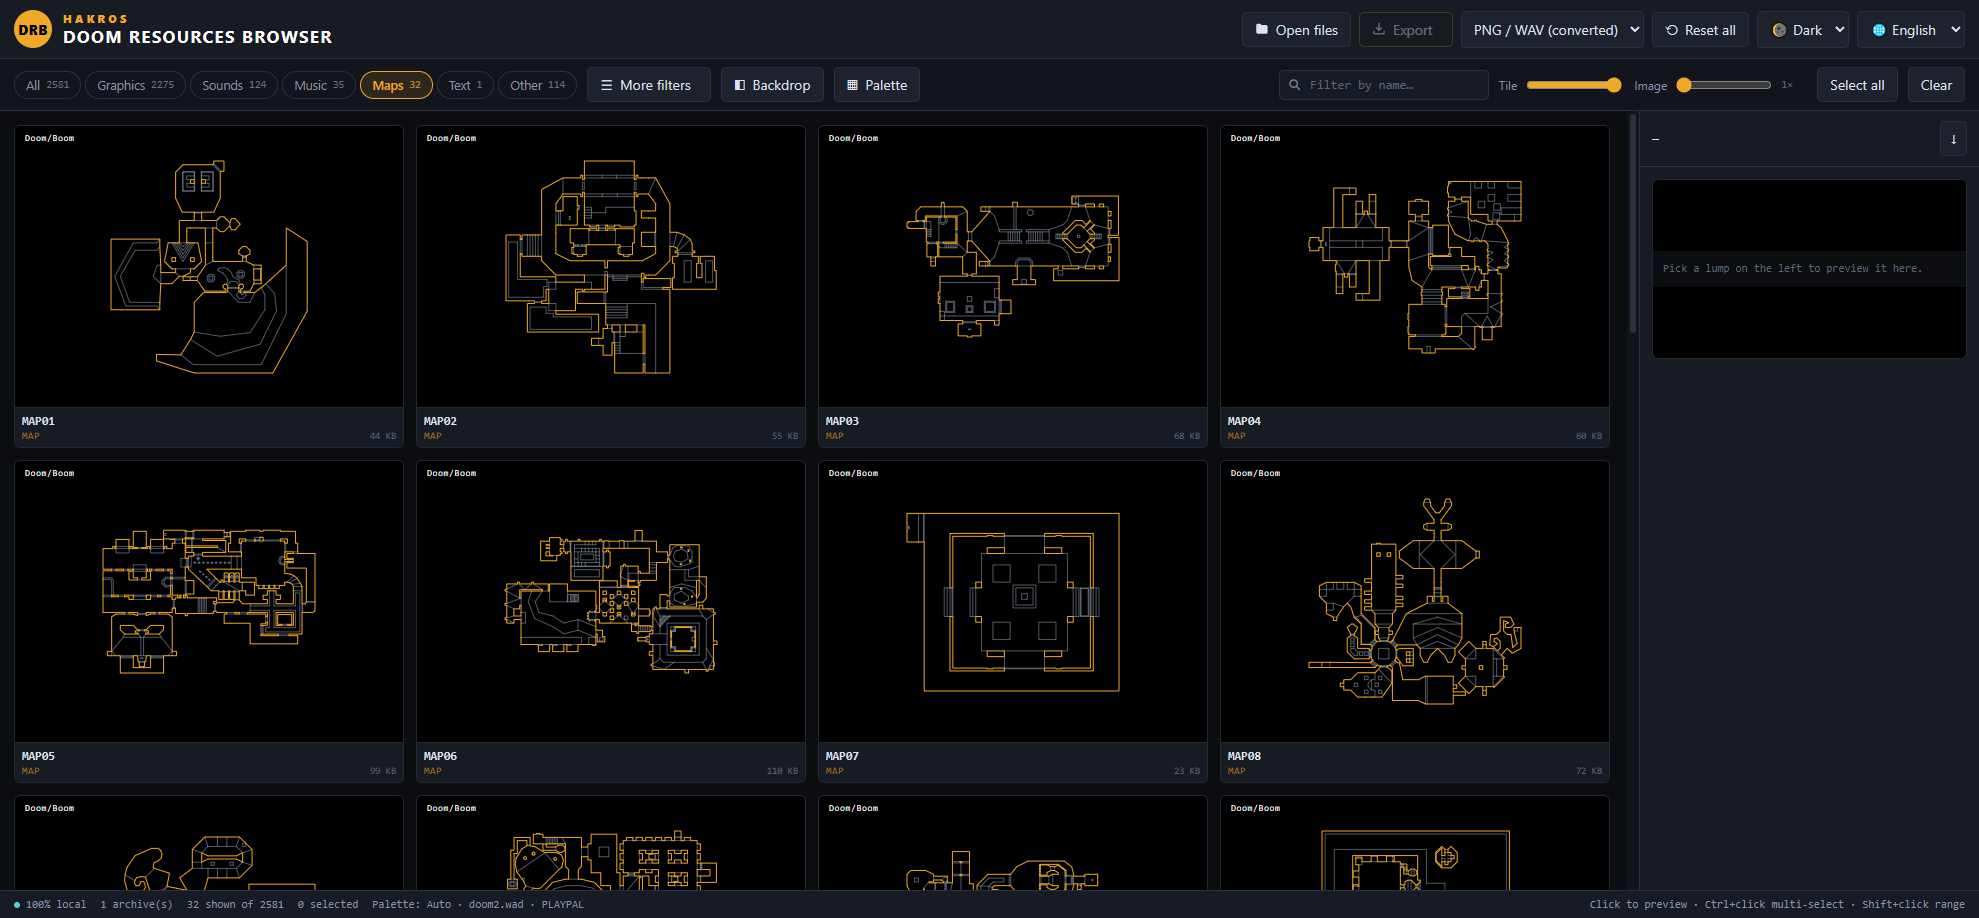Open the Dark theme dropdown
The height and width of the screenshot is (918, 1979).
tap(1803, 30)
